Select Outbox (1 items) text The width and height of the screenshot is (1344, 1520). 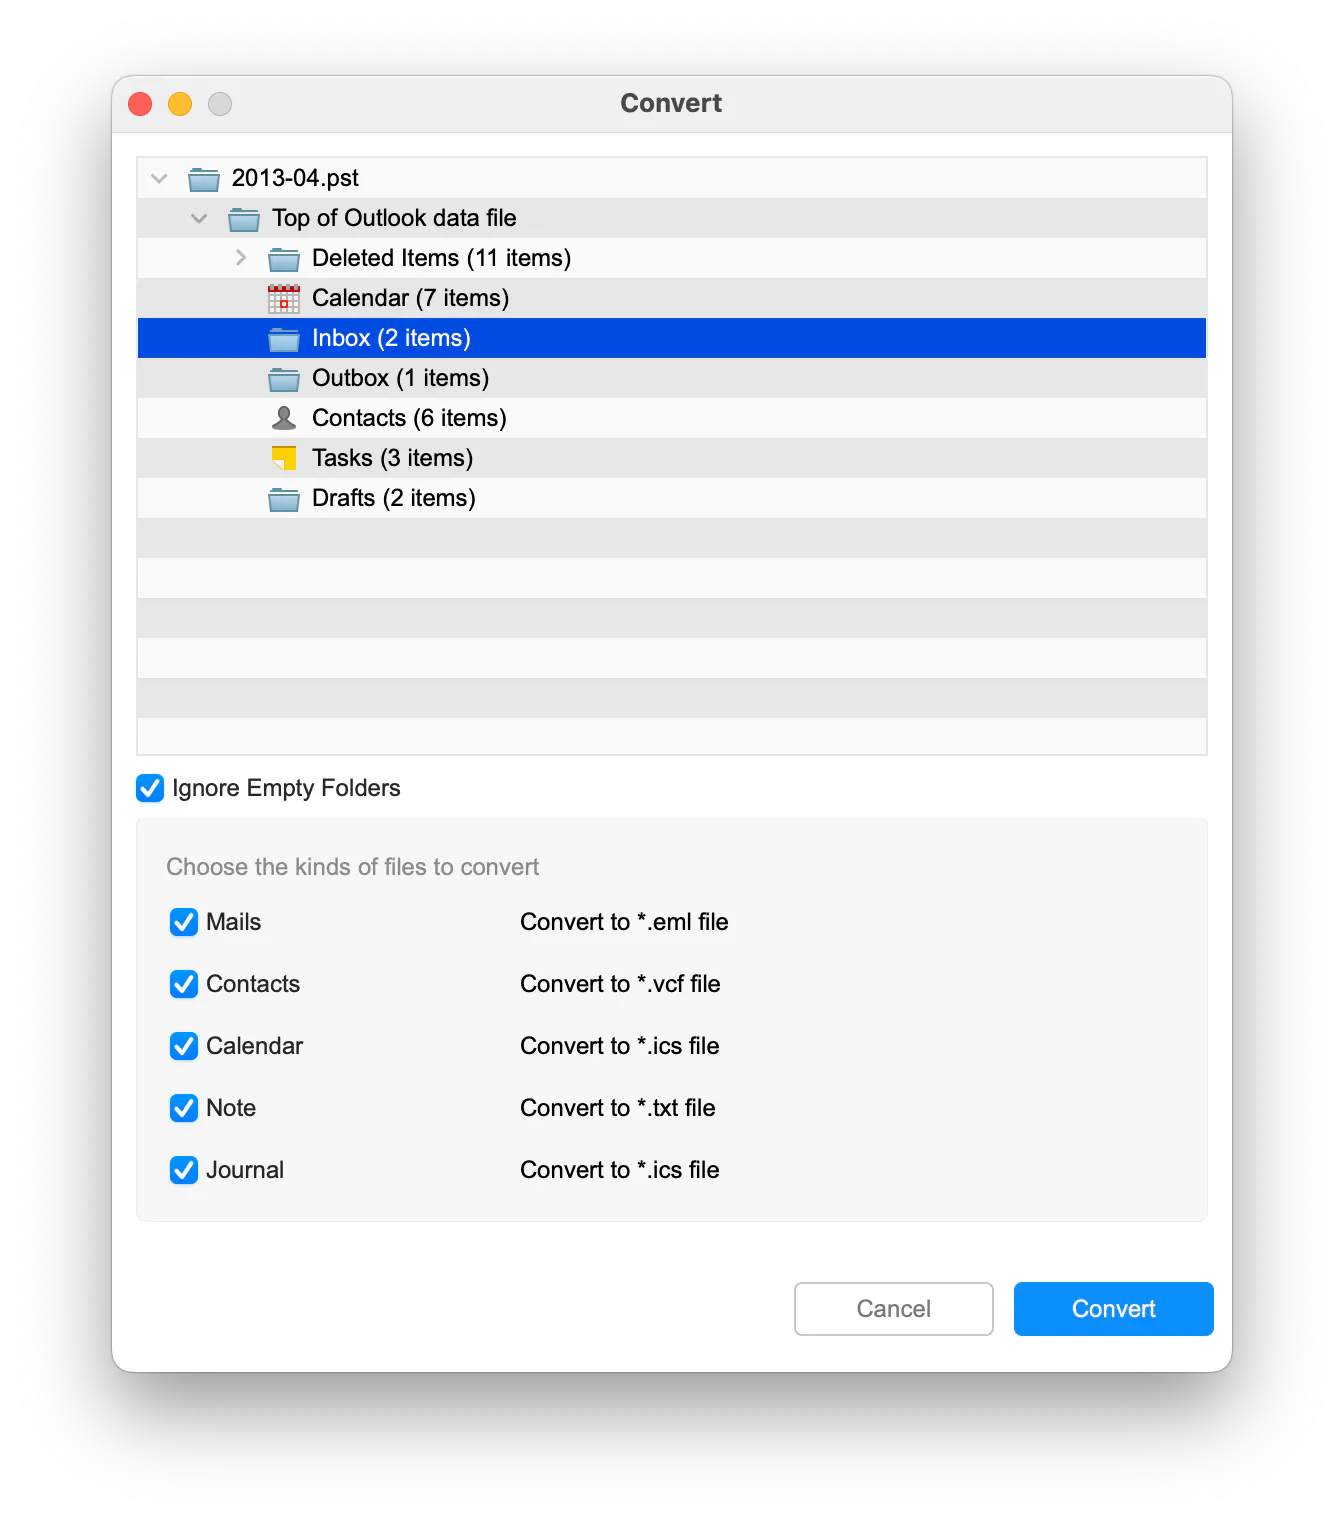[x=400, y=378]
